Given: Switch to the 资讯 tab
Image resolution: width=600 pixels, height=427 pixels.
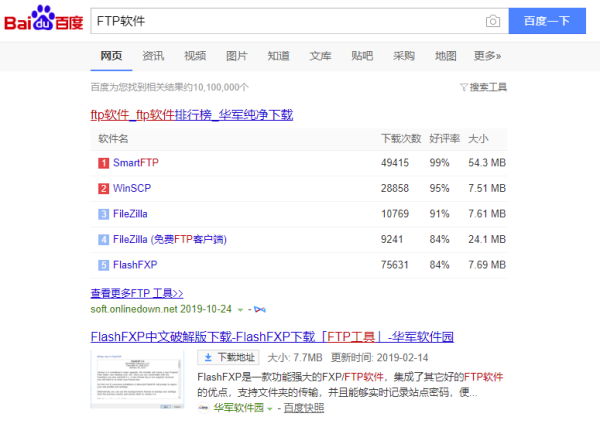Looking at the screenshot, I should pos(153,56).
